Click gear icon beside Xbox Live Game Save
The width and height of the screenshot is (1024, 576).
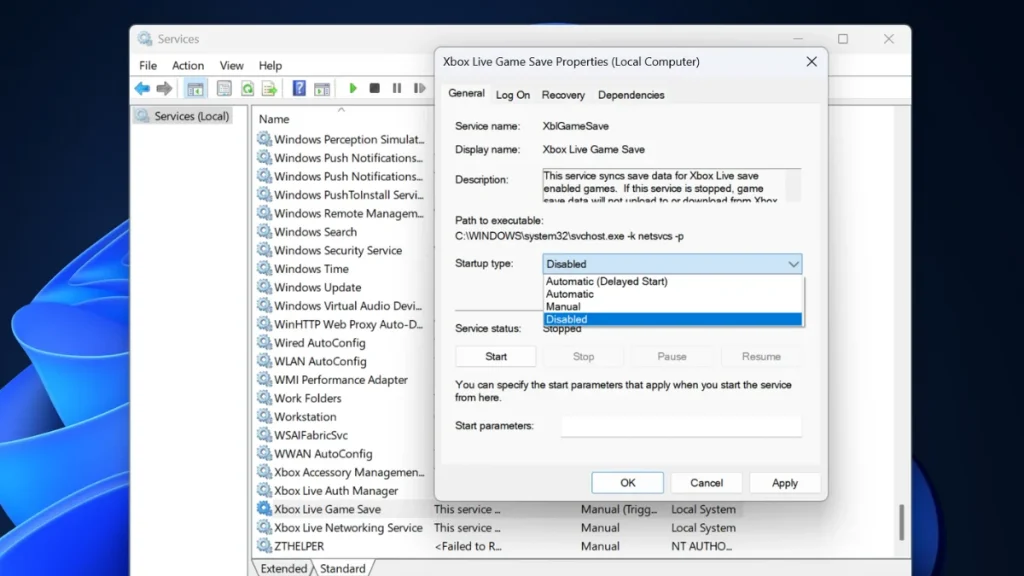[x=264, y=509]
